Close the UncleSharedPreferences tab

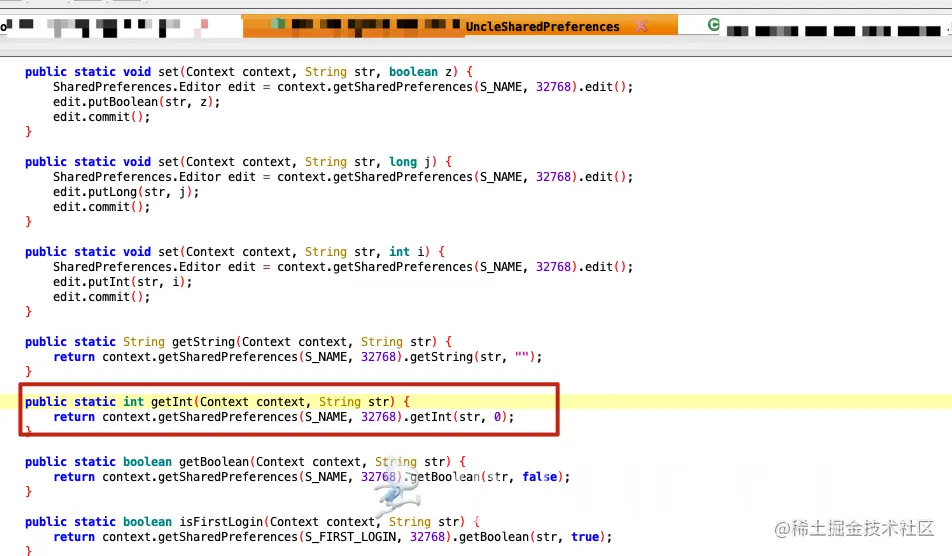pos(641,26)
